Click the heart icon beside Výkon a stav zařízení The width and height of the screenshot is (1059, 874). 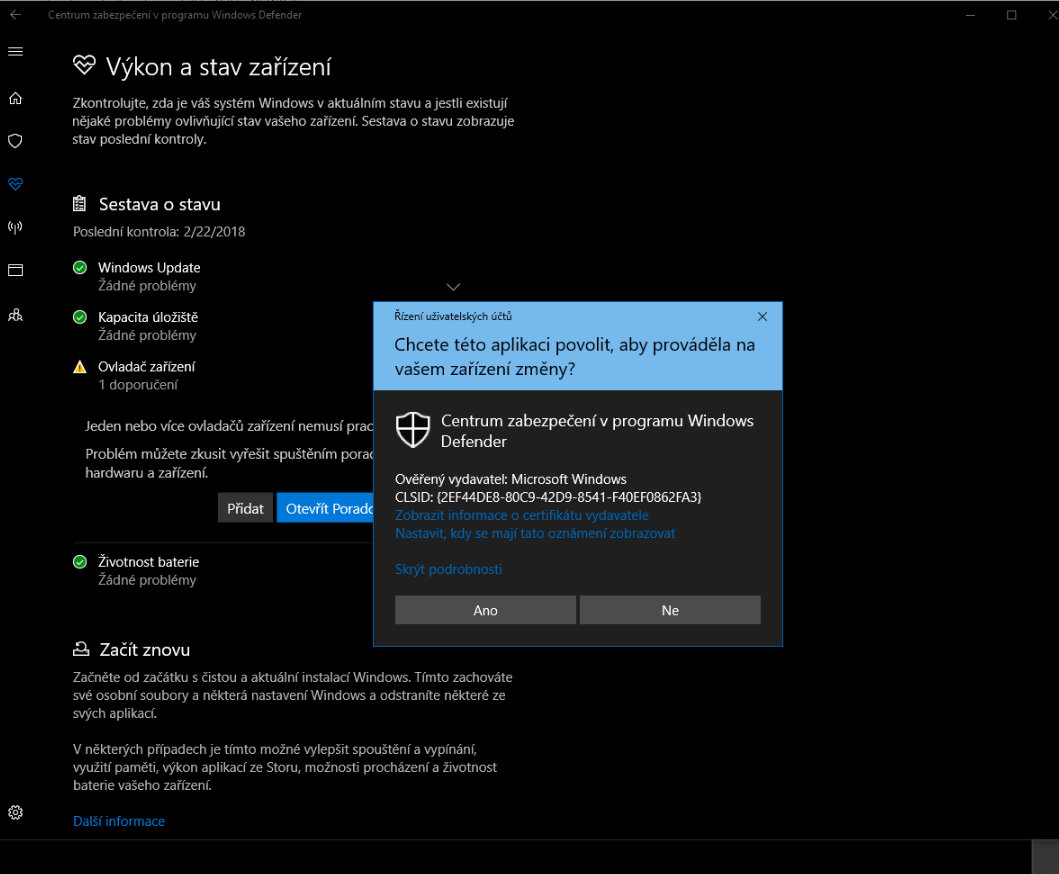(x=84, y=66)
